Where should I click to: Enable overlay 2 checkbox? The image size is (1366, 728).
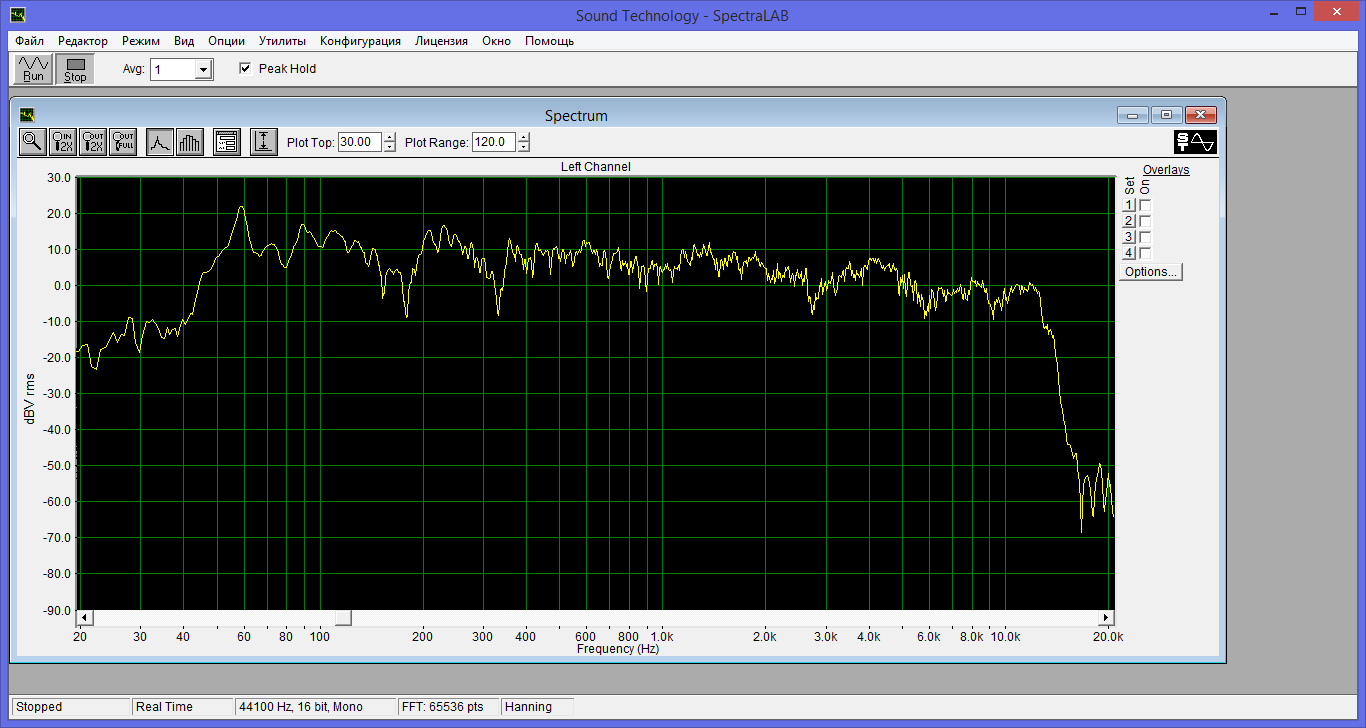click(1145, 221)
